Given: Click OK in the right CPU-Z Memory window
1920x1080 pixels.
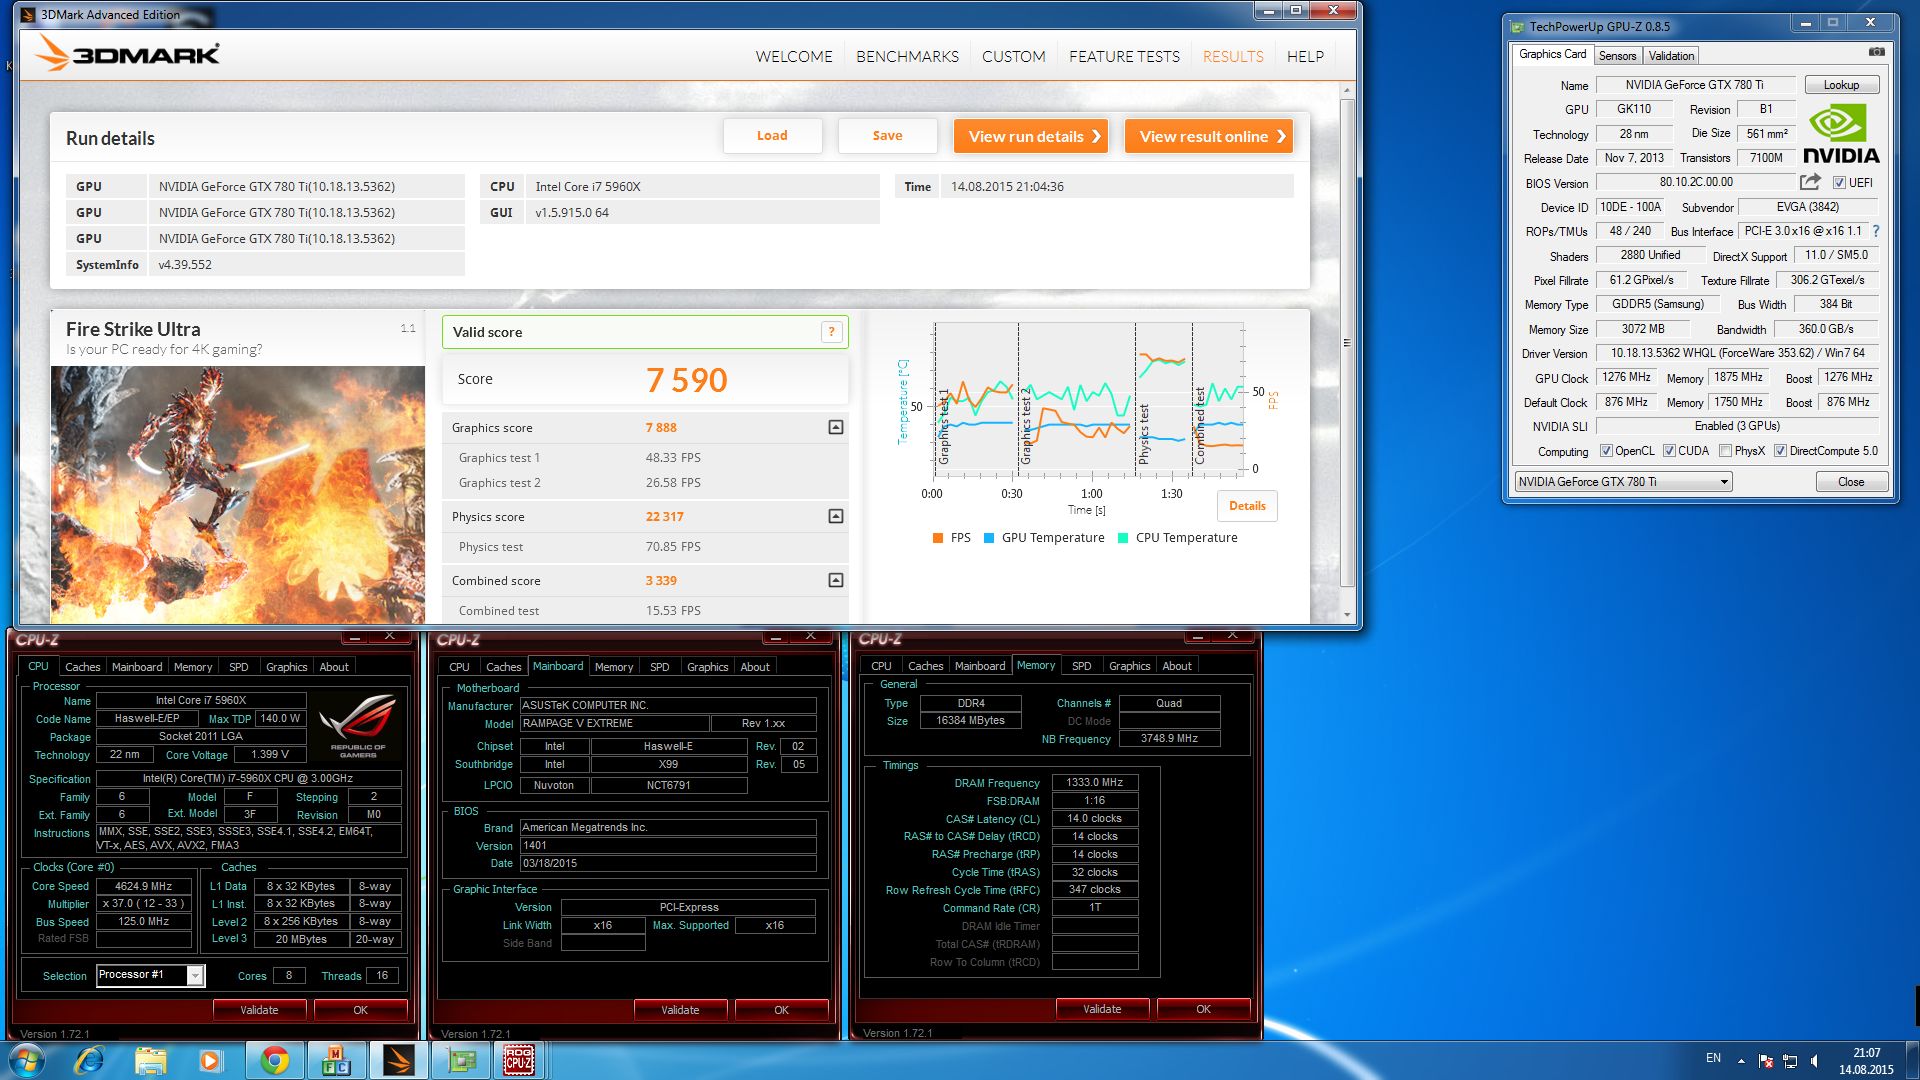Looking at the screenshot, I should (x=1203, y=1009).
